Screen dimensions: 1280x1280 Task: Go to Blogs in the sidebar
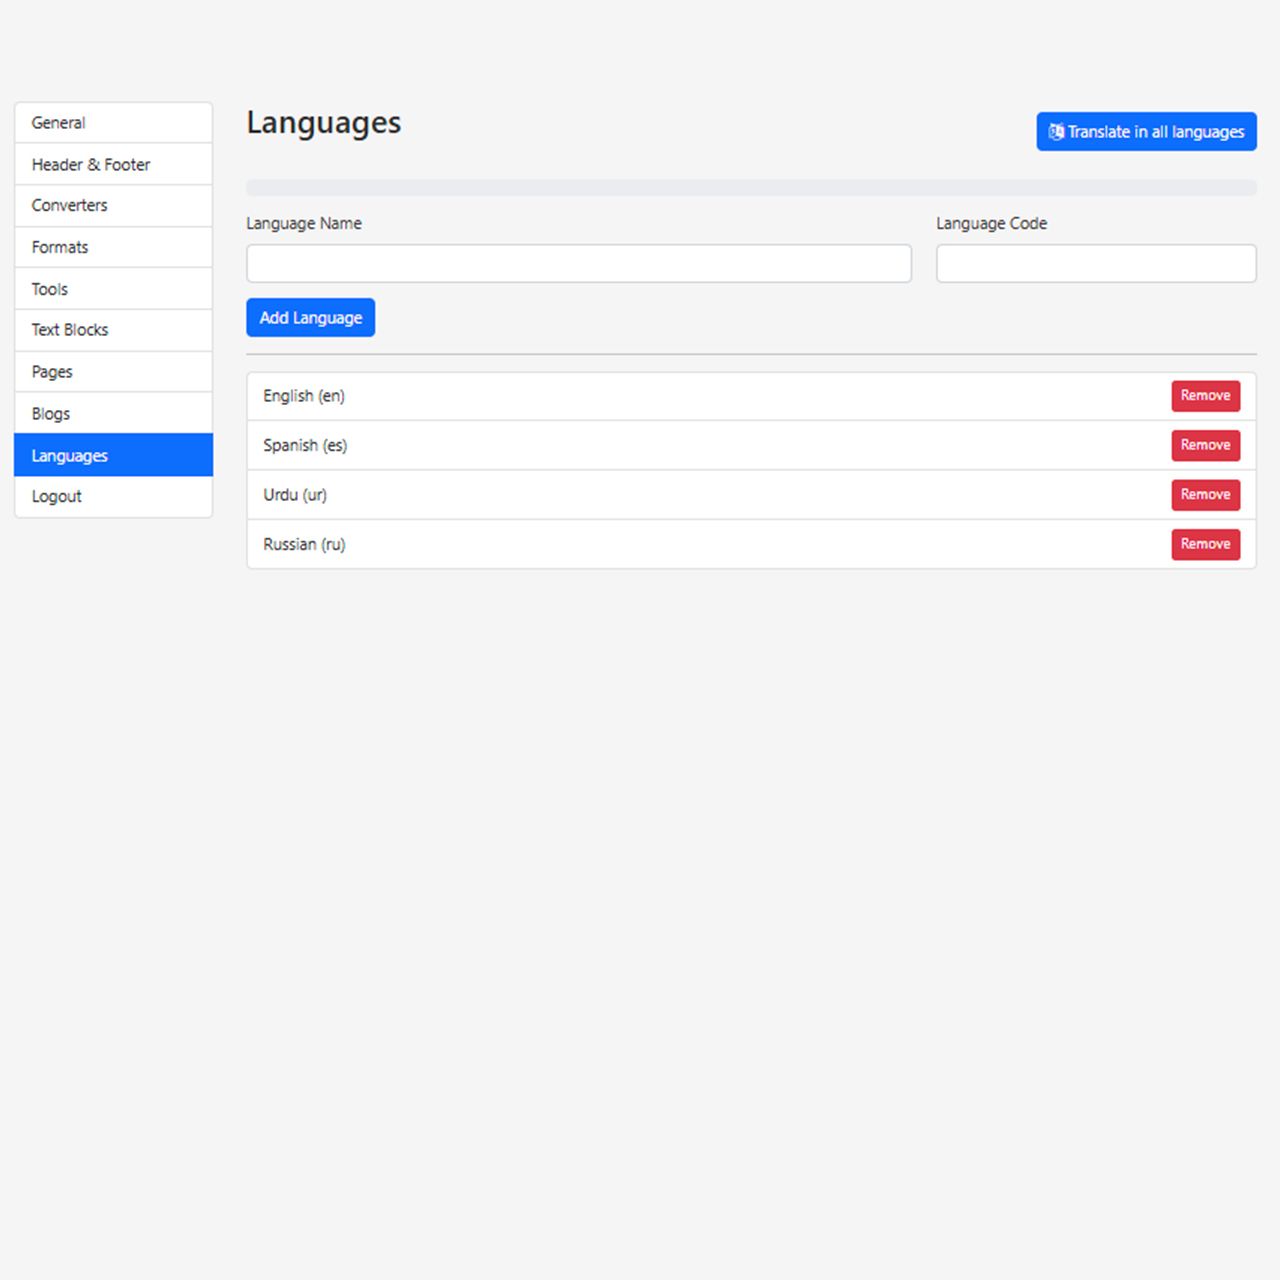click(114, 413)
